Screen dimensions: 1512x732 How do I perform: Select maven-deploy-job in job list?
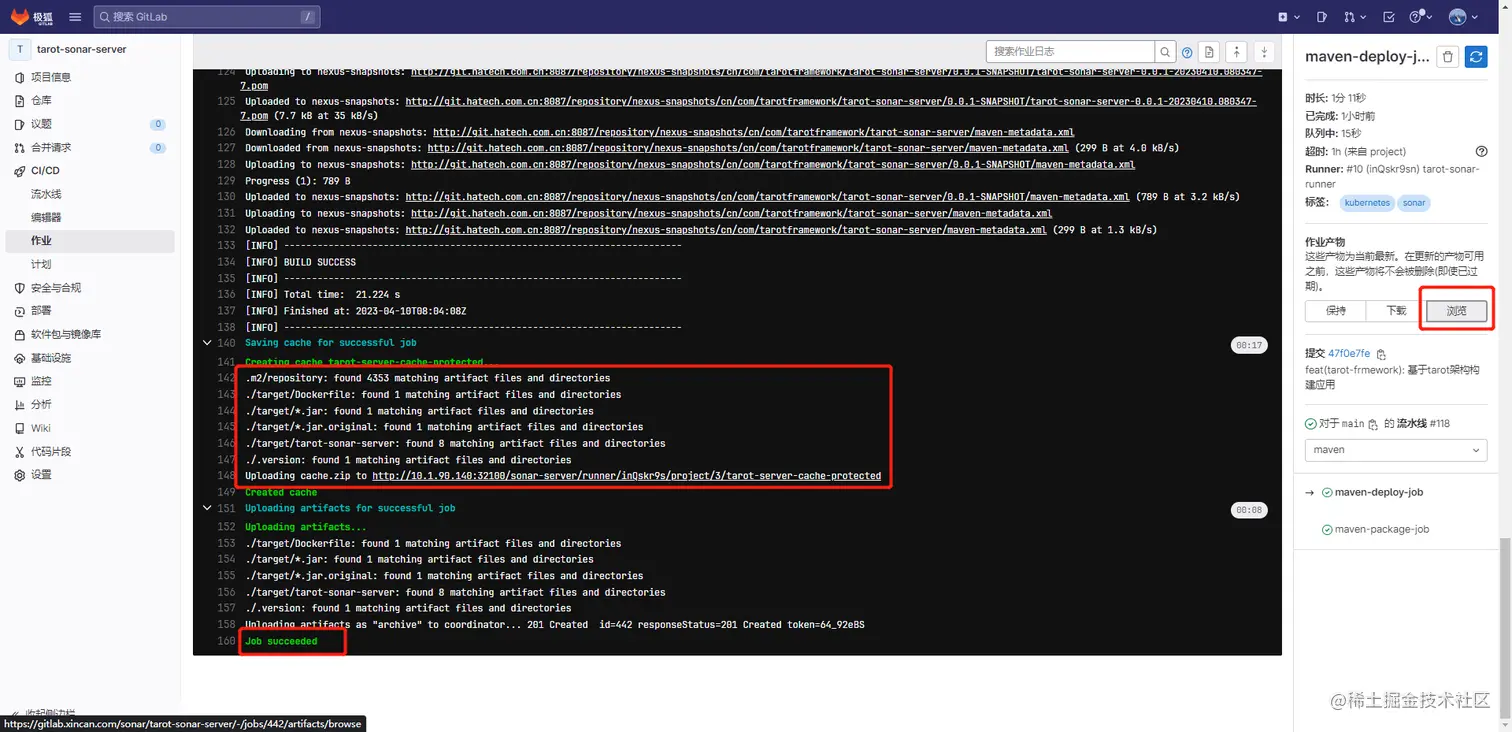(x=1378, y=492)
